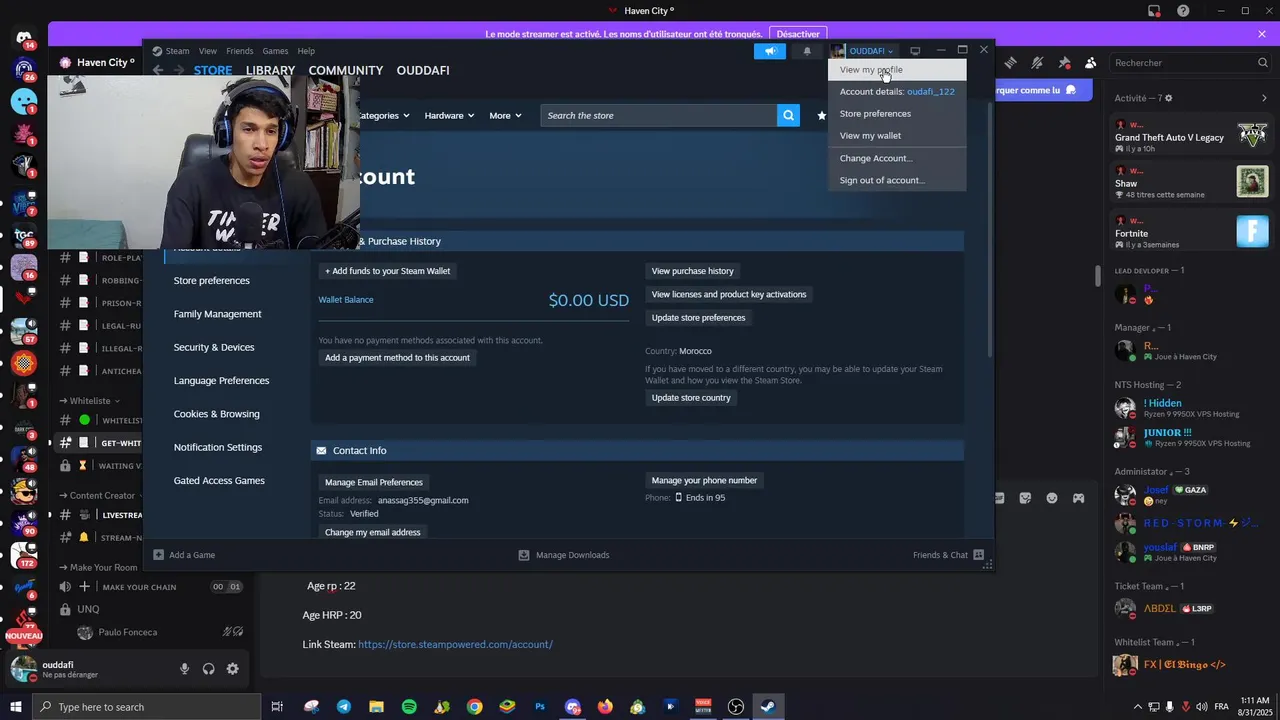Click the Discord chat bar game controller icon

tap(1079, 498)
